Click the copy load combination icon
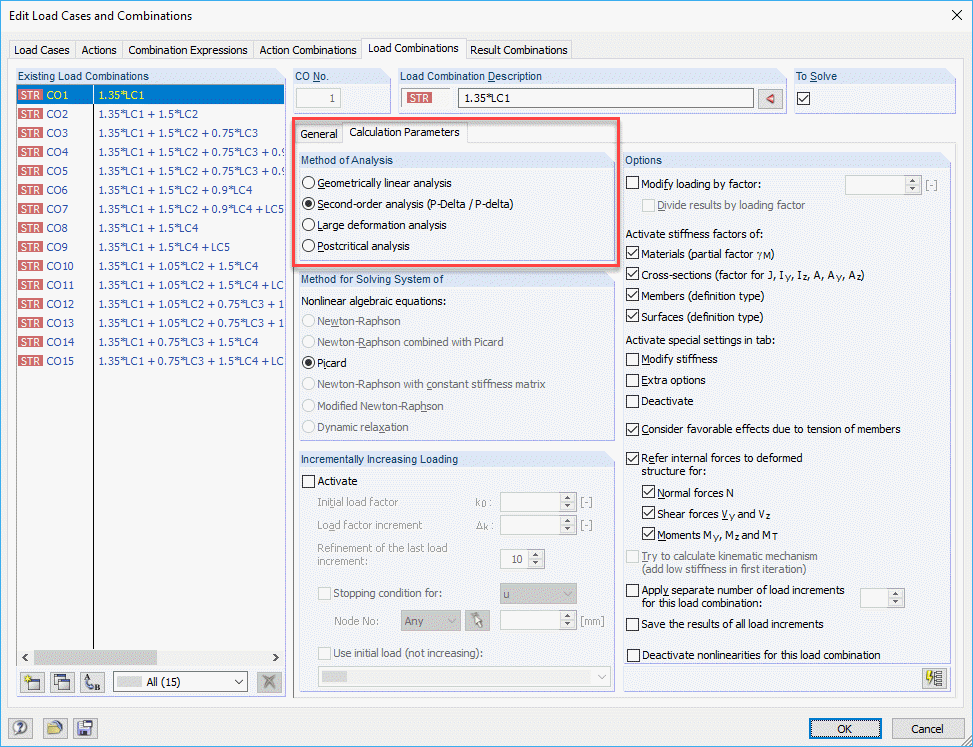Viewport: 973px width, 747px height. click(x=61, y=682)
